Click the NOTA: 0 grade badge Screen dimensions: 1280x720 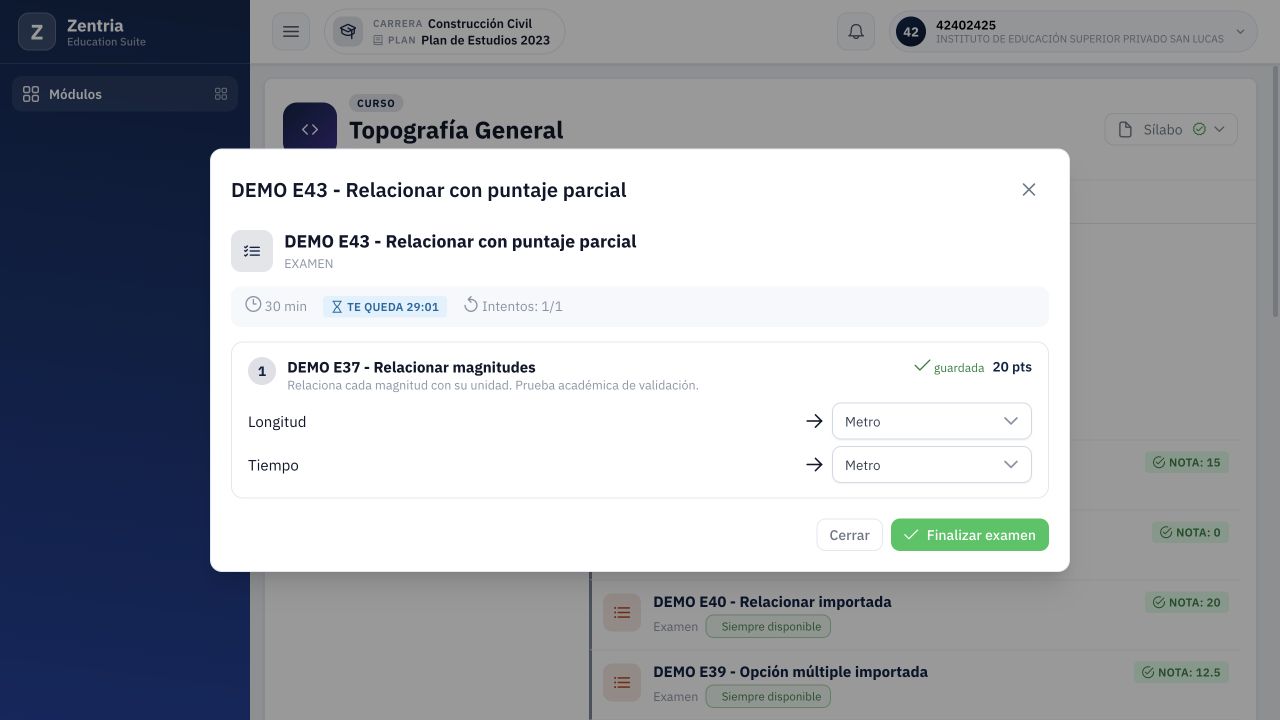click(1190, 533)
